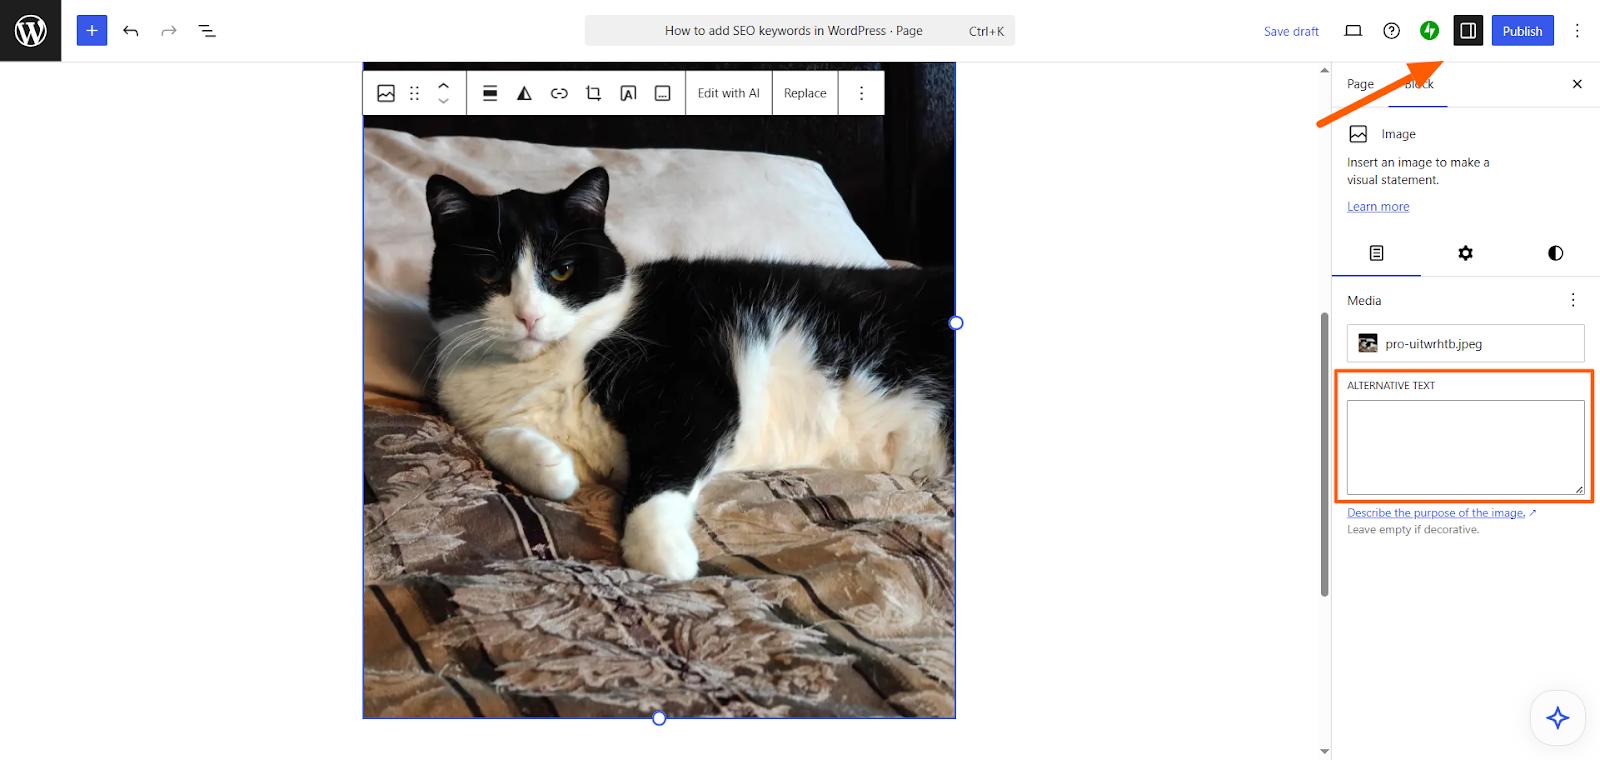The image size is (1600, 760).
Task: Open the document overview list
Action: click(x=207, y=31)
